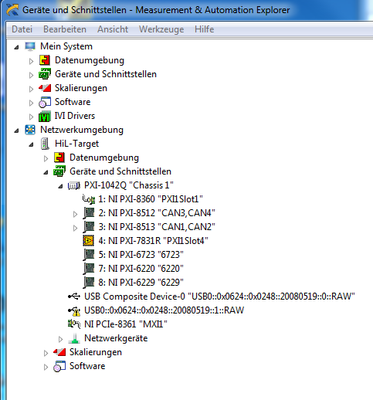Select the NI PCIe-8361 "MXI1" label
The image size is (373, 400).
coord(126,324)
